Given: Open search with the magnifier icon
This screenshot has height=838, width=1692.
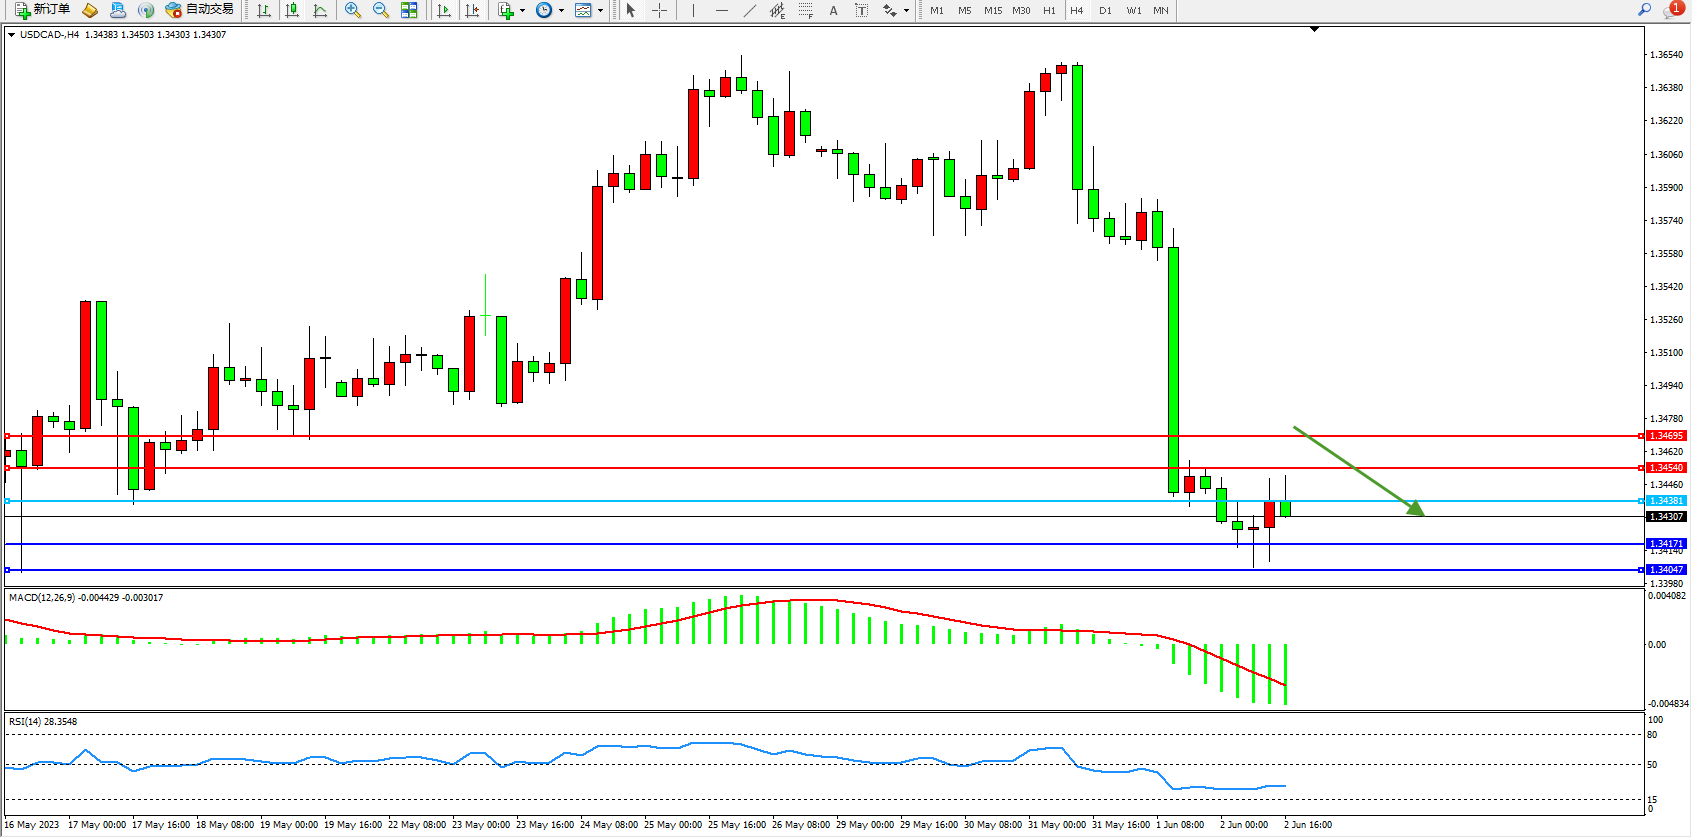Looking at the screenshot, I should coord(1644,10).
